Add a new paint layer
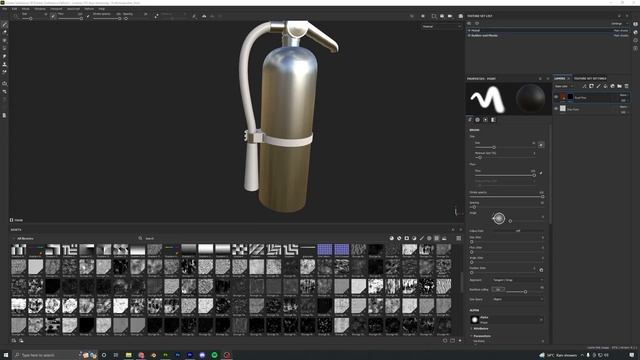The width and height of the screenshot is (640, 360). (x=598, y=86)
